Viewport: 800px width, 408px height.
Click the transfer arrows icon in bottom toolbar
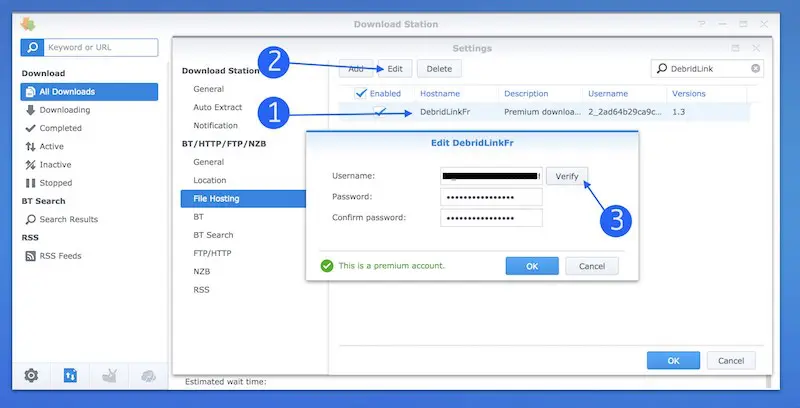(x=70, y=376)
